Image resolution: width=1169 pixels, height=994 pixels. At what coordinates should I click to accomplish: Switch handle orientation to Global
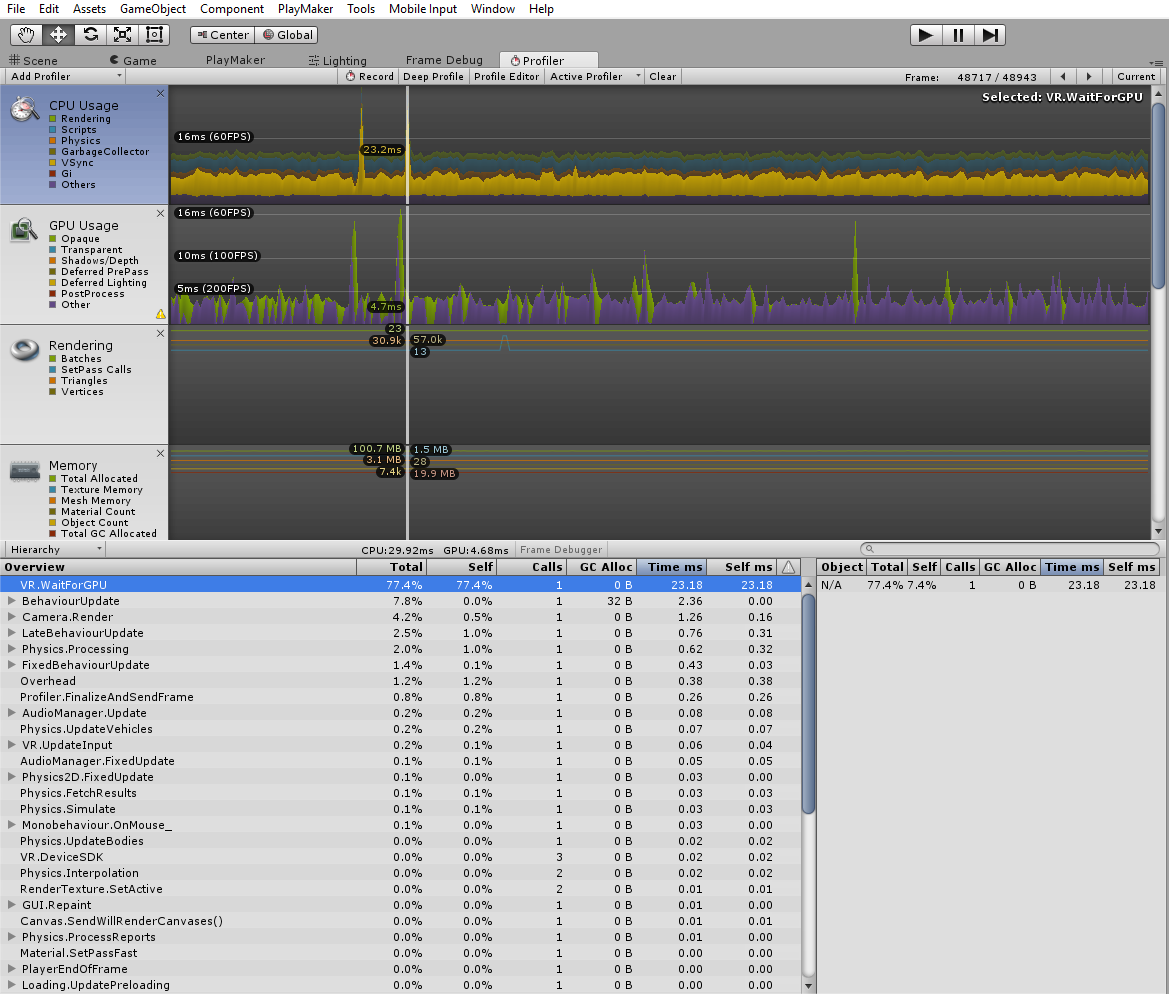pyautogui.click(x=287, y=34)
